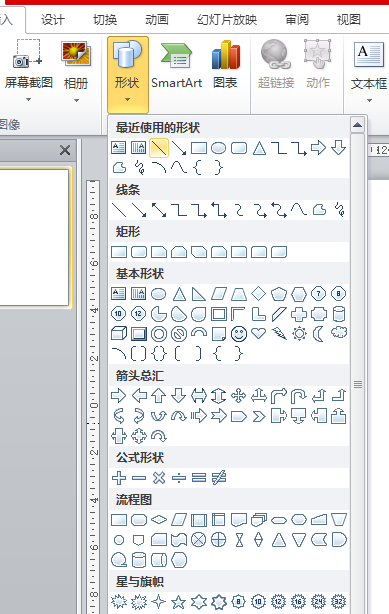Choose the curve shape in 线条
Image resolution: width=389 pixels, height=614 pixels.
pyautogui.click(x=299, y=210)
